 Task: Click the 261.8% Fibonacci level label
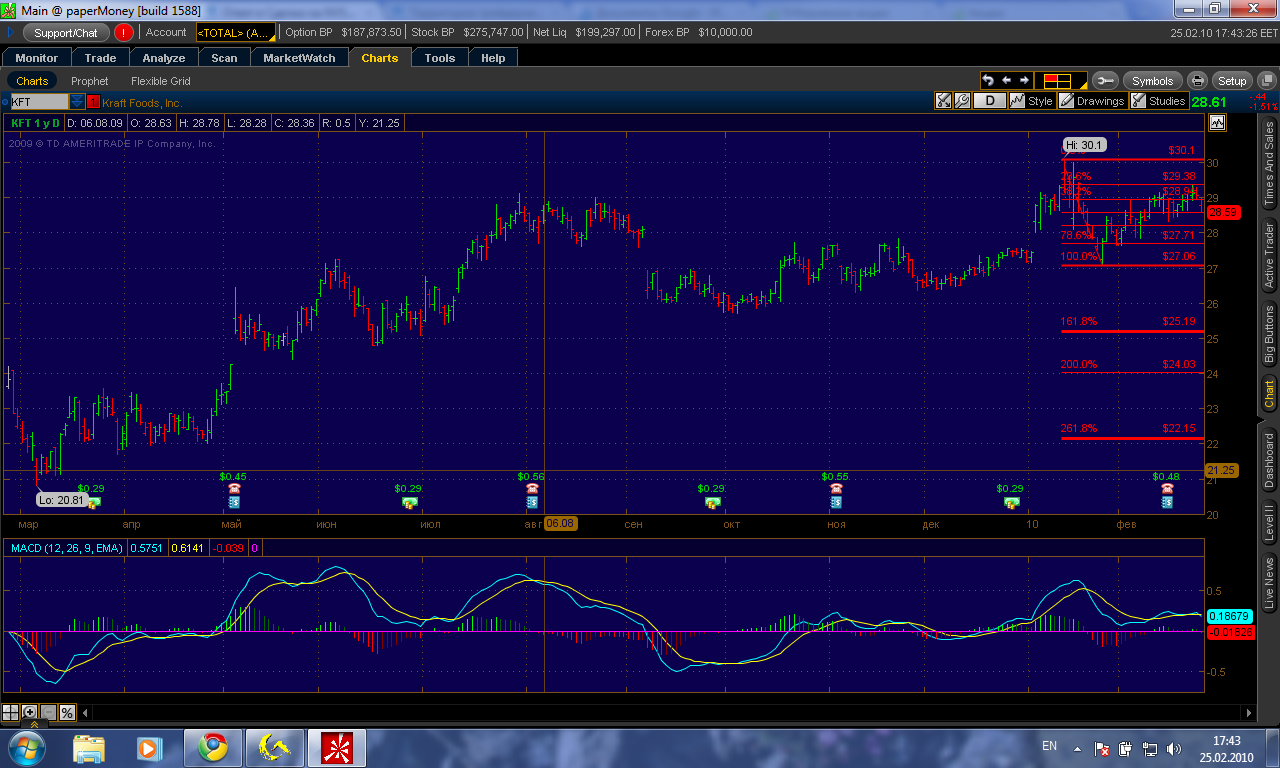click(x=1079, y=428)
